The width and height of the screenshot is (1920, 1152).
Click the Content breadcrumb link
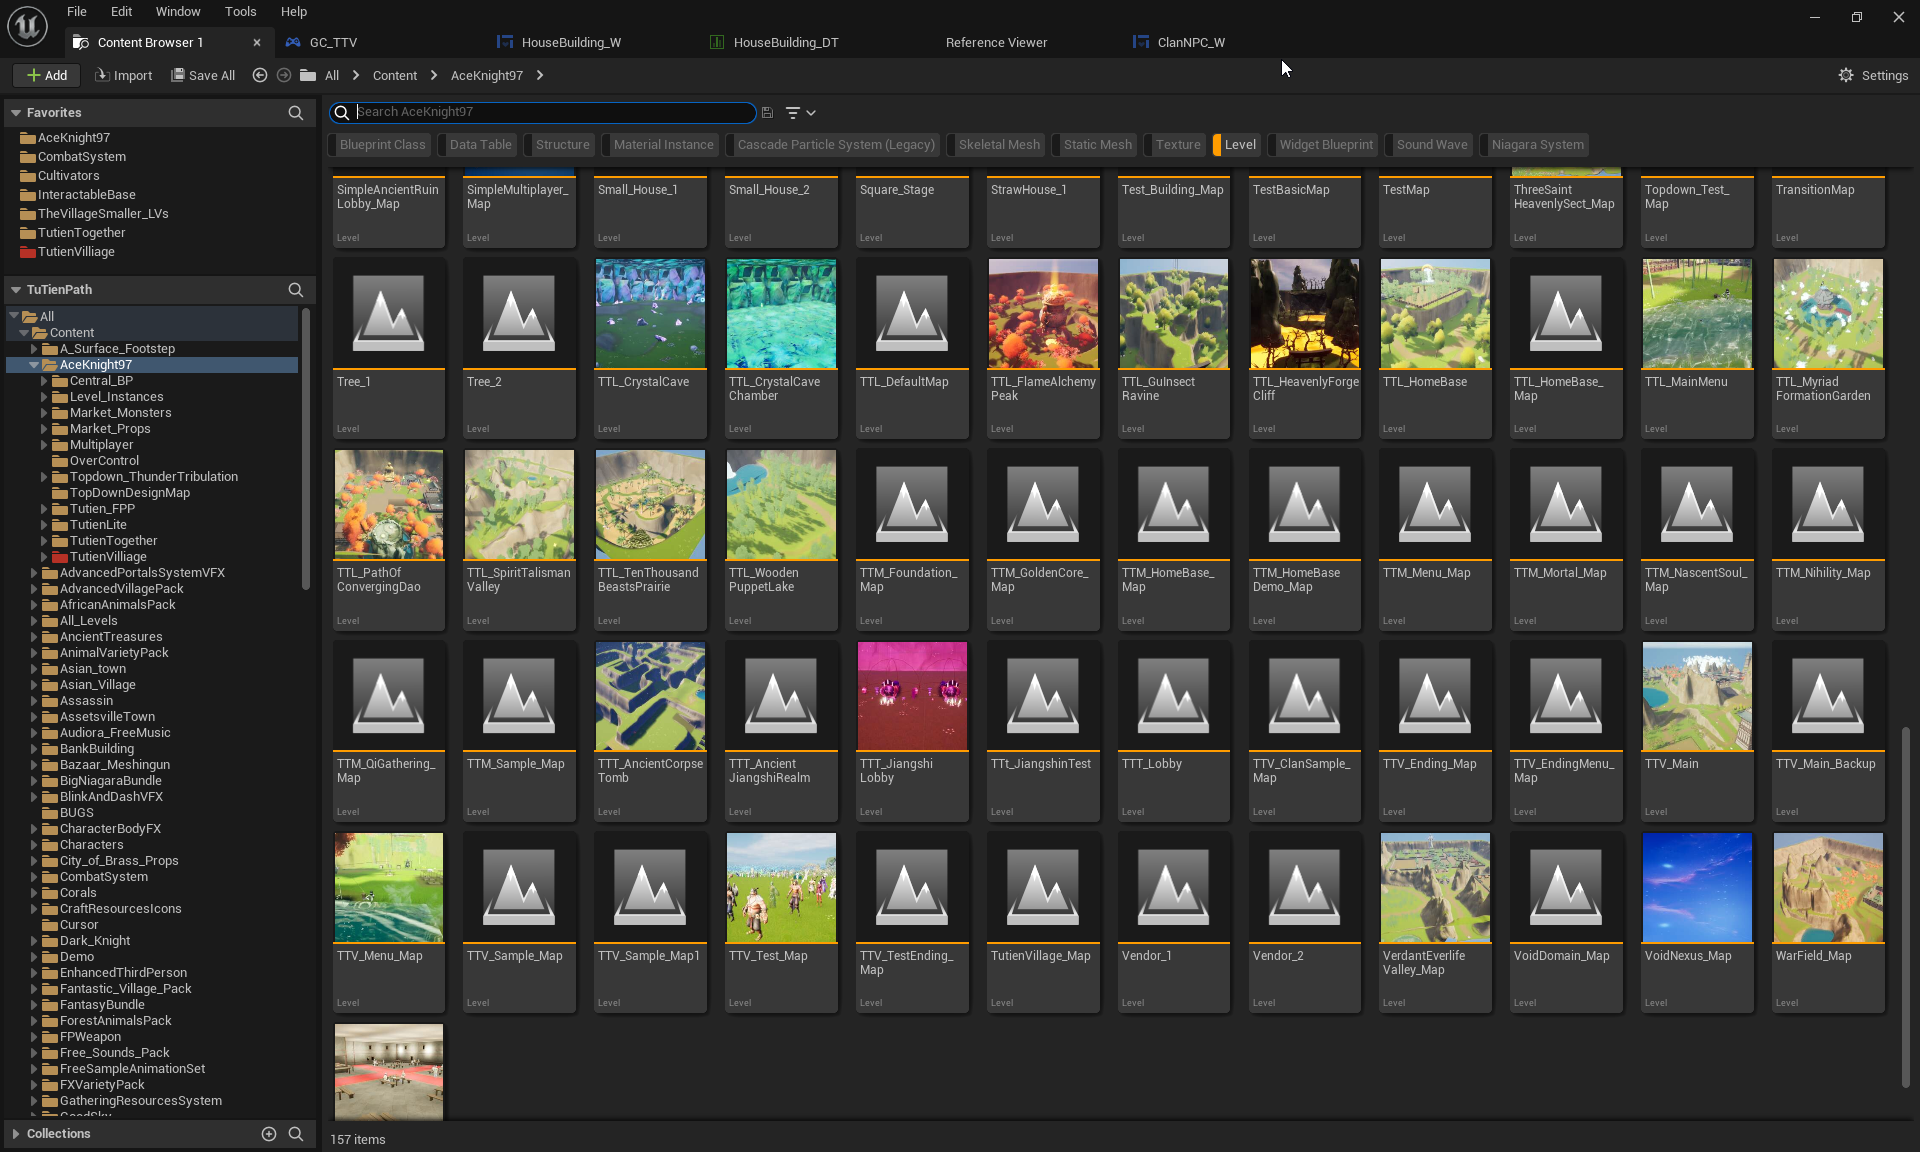click(394, 75)
